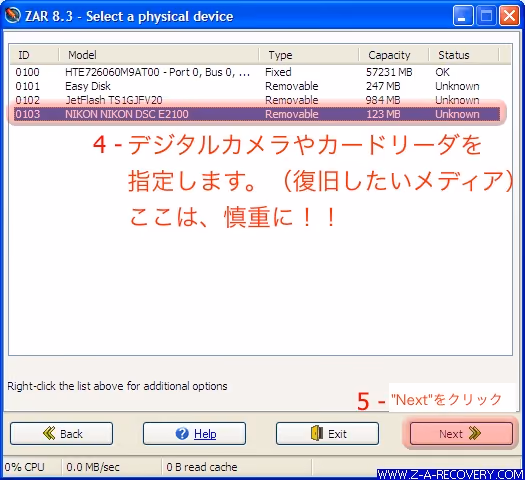Screen dimensions: 525x480
Task: Sort list by Status column header
Action: 464,55
